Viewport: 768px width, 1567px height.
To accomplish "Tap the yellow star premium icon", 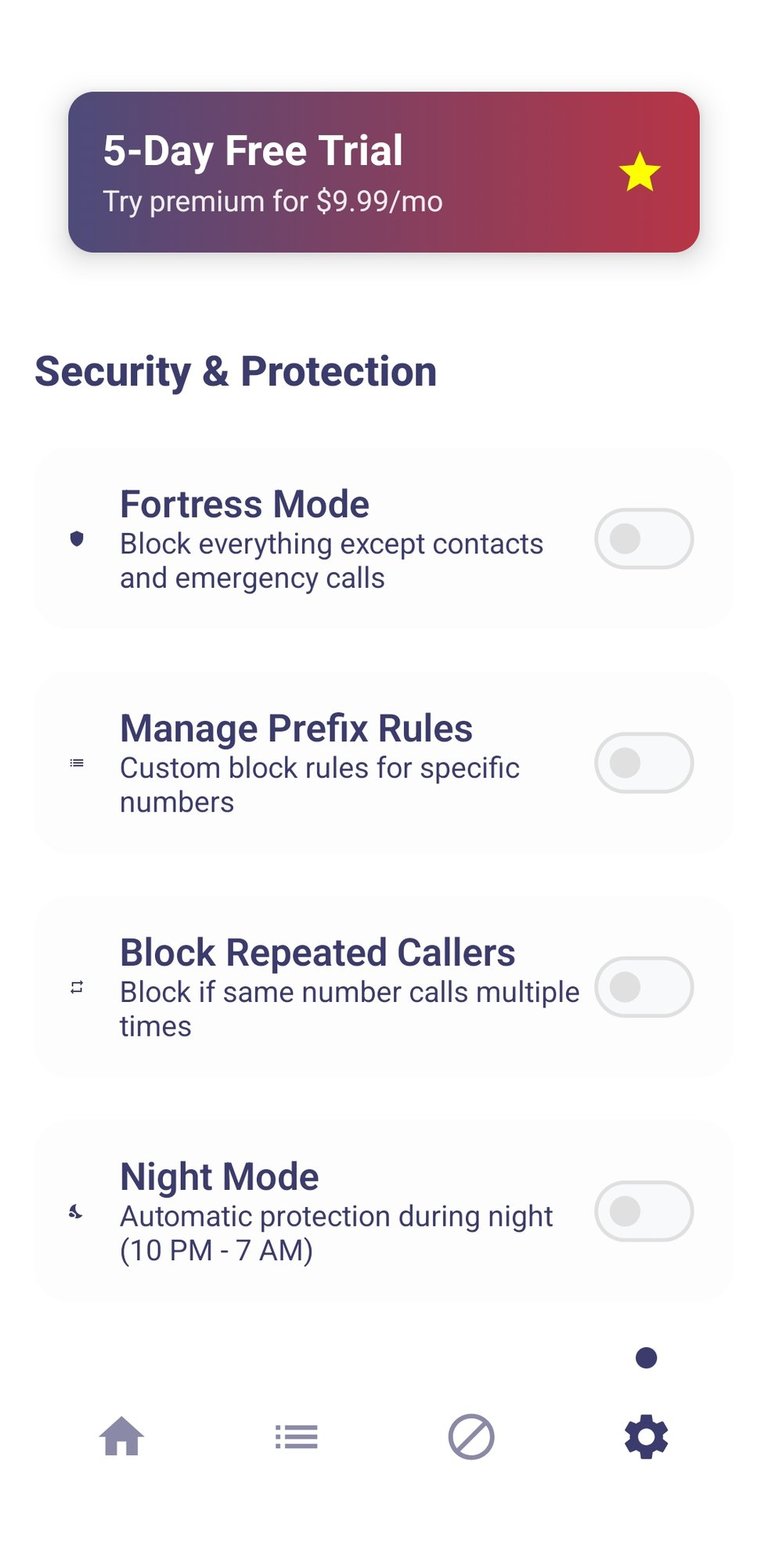I will 639,173.
